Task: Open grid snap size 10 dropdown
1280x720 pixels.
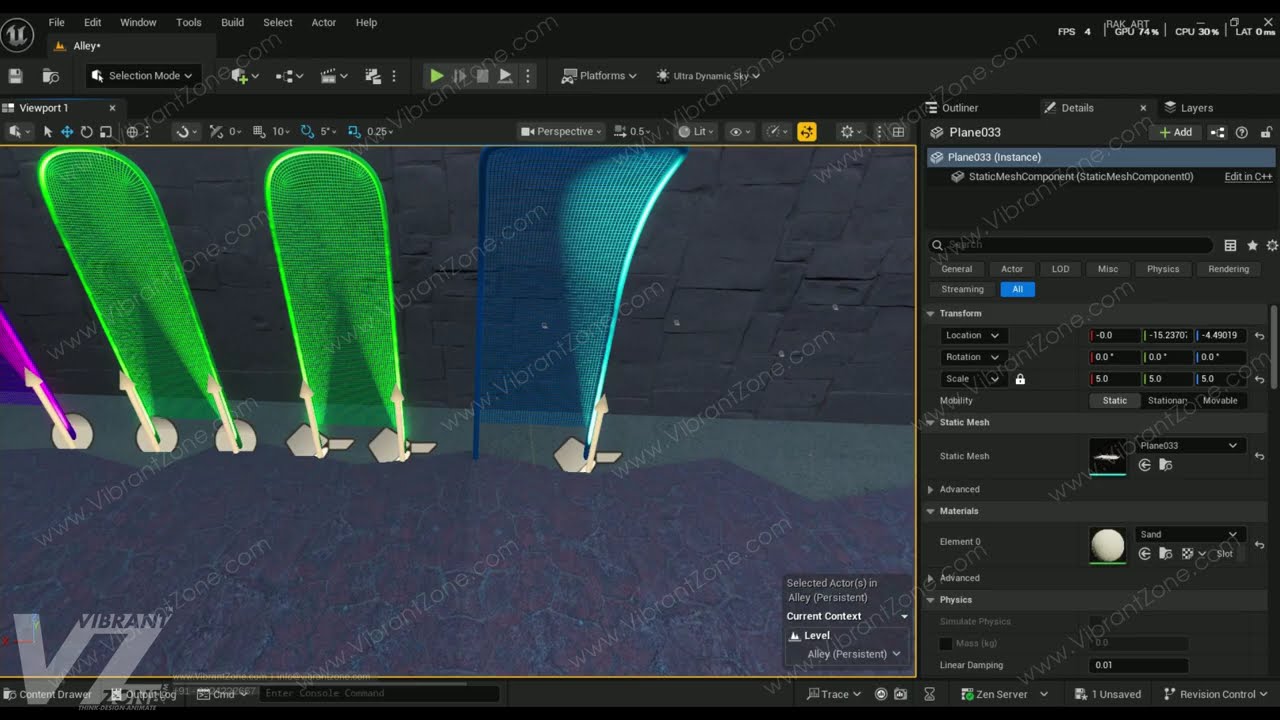Action: tap(282, 132)
